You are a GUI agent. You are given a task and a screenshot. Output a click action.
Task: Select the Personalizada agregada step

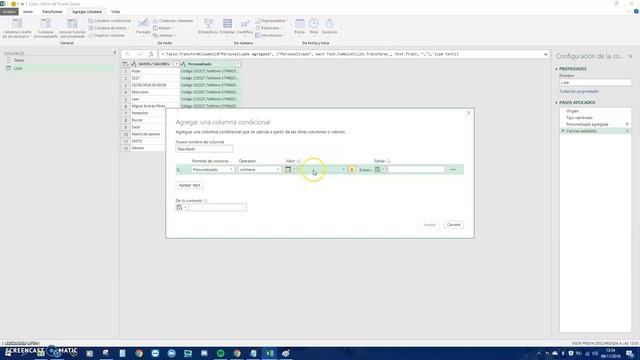(x=587, y=124)
